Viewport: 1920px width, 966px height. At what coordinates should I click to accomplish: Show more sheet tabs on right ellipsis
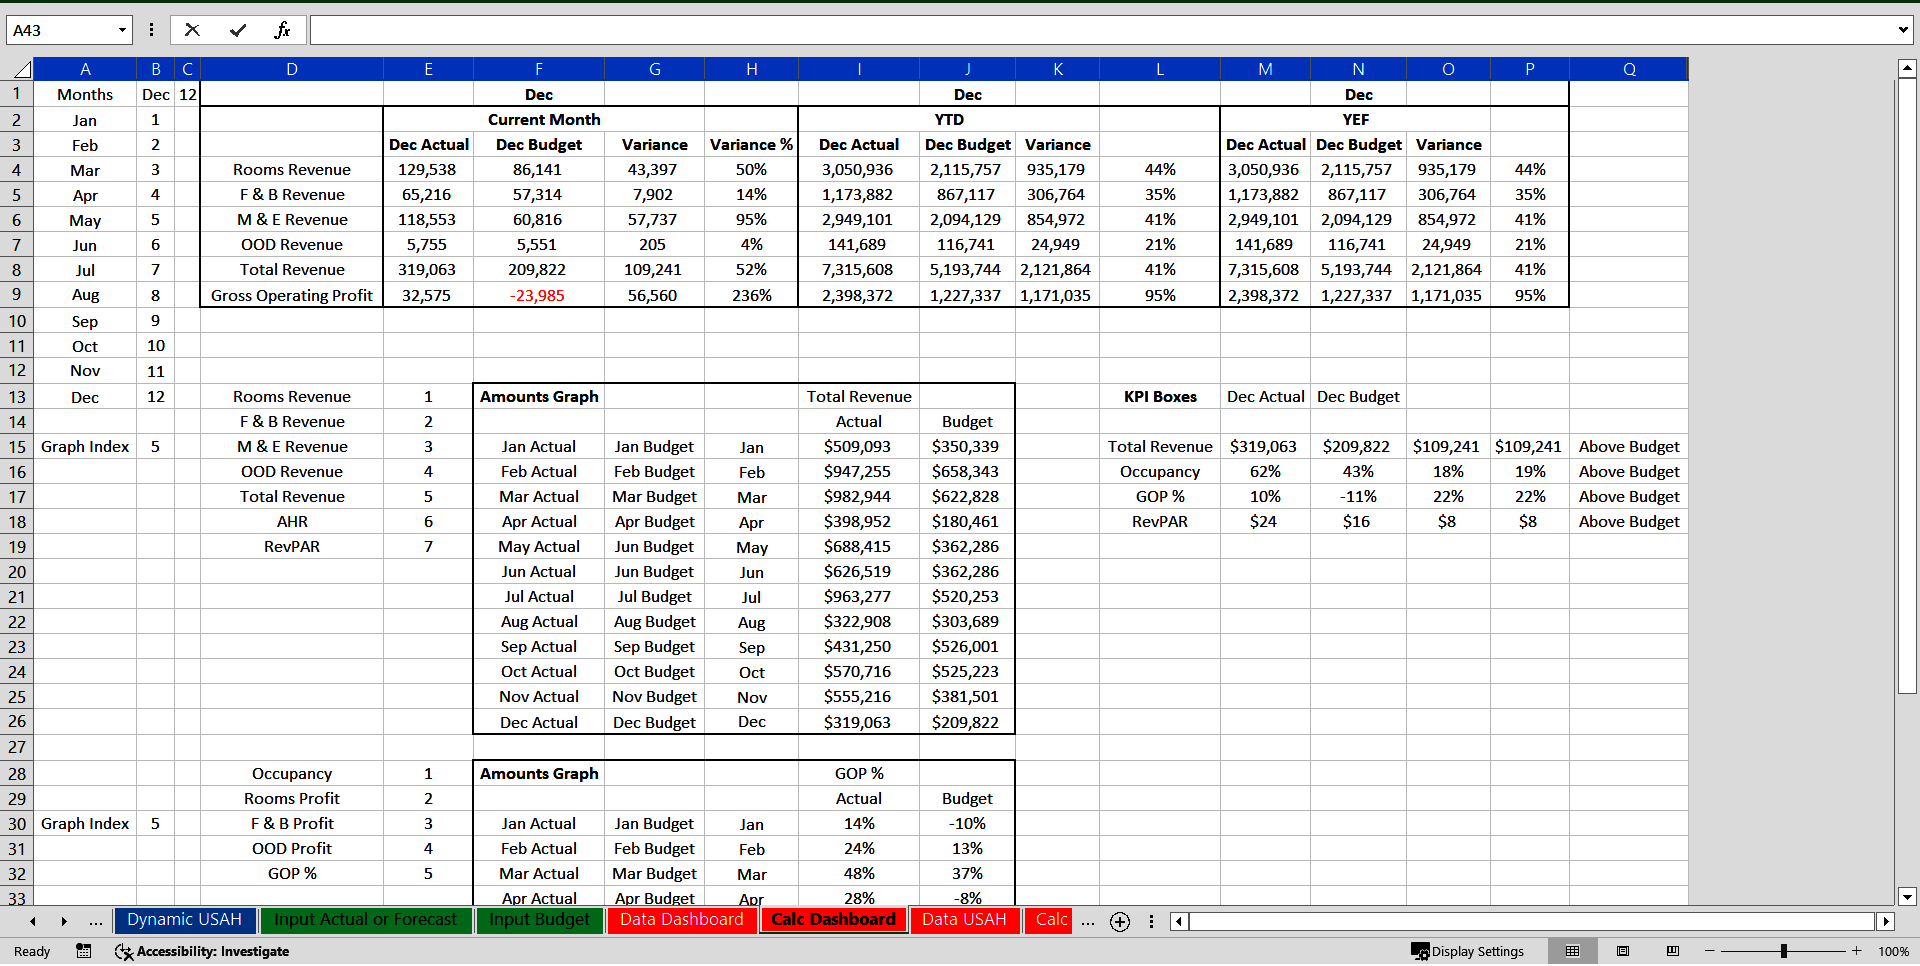click(x=1088, y=921)
